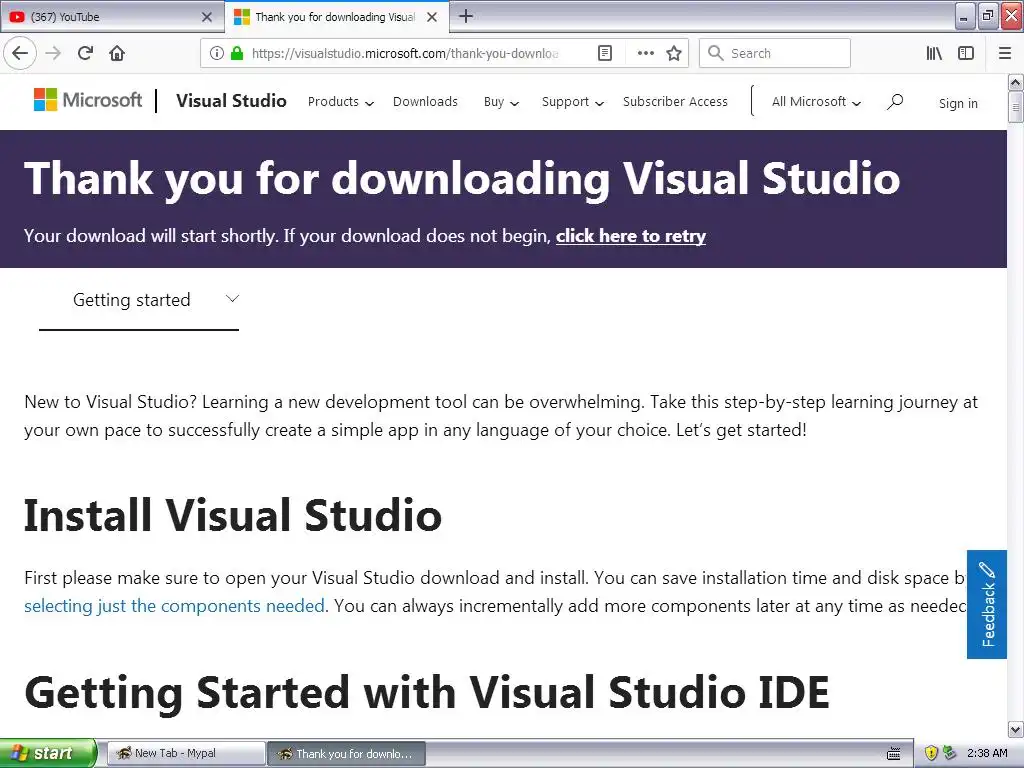1024x768 pixels.
Task: Go to Visual Studio home link
Action: point(231,101)
